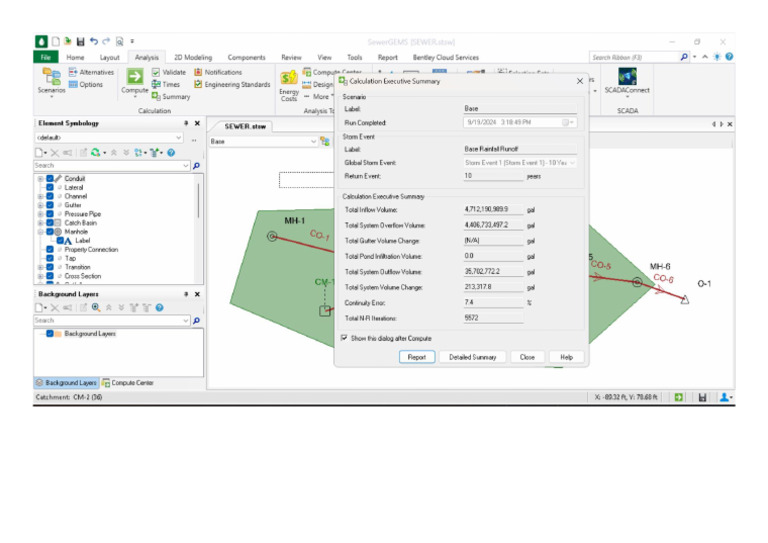The height and width of the screenshot is (543, 768).
Task: Open the Compute button dropdown arrow
Action: (x=135, y=97)
